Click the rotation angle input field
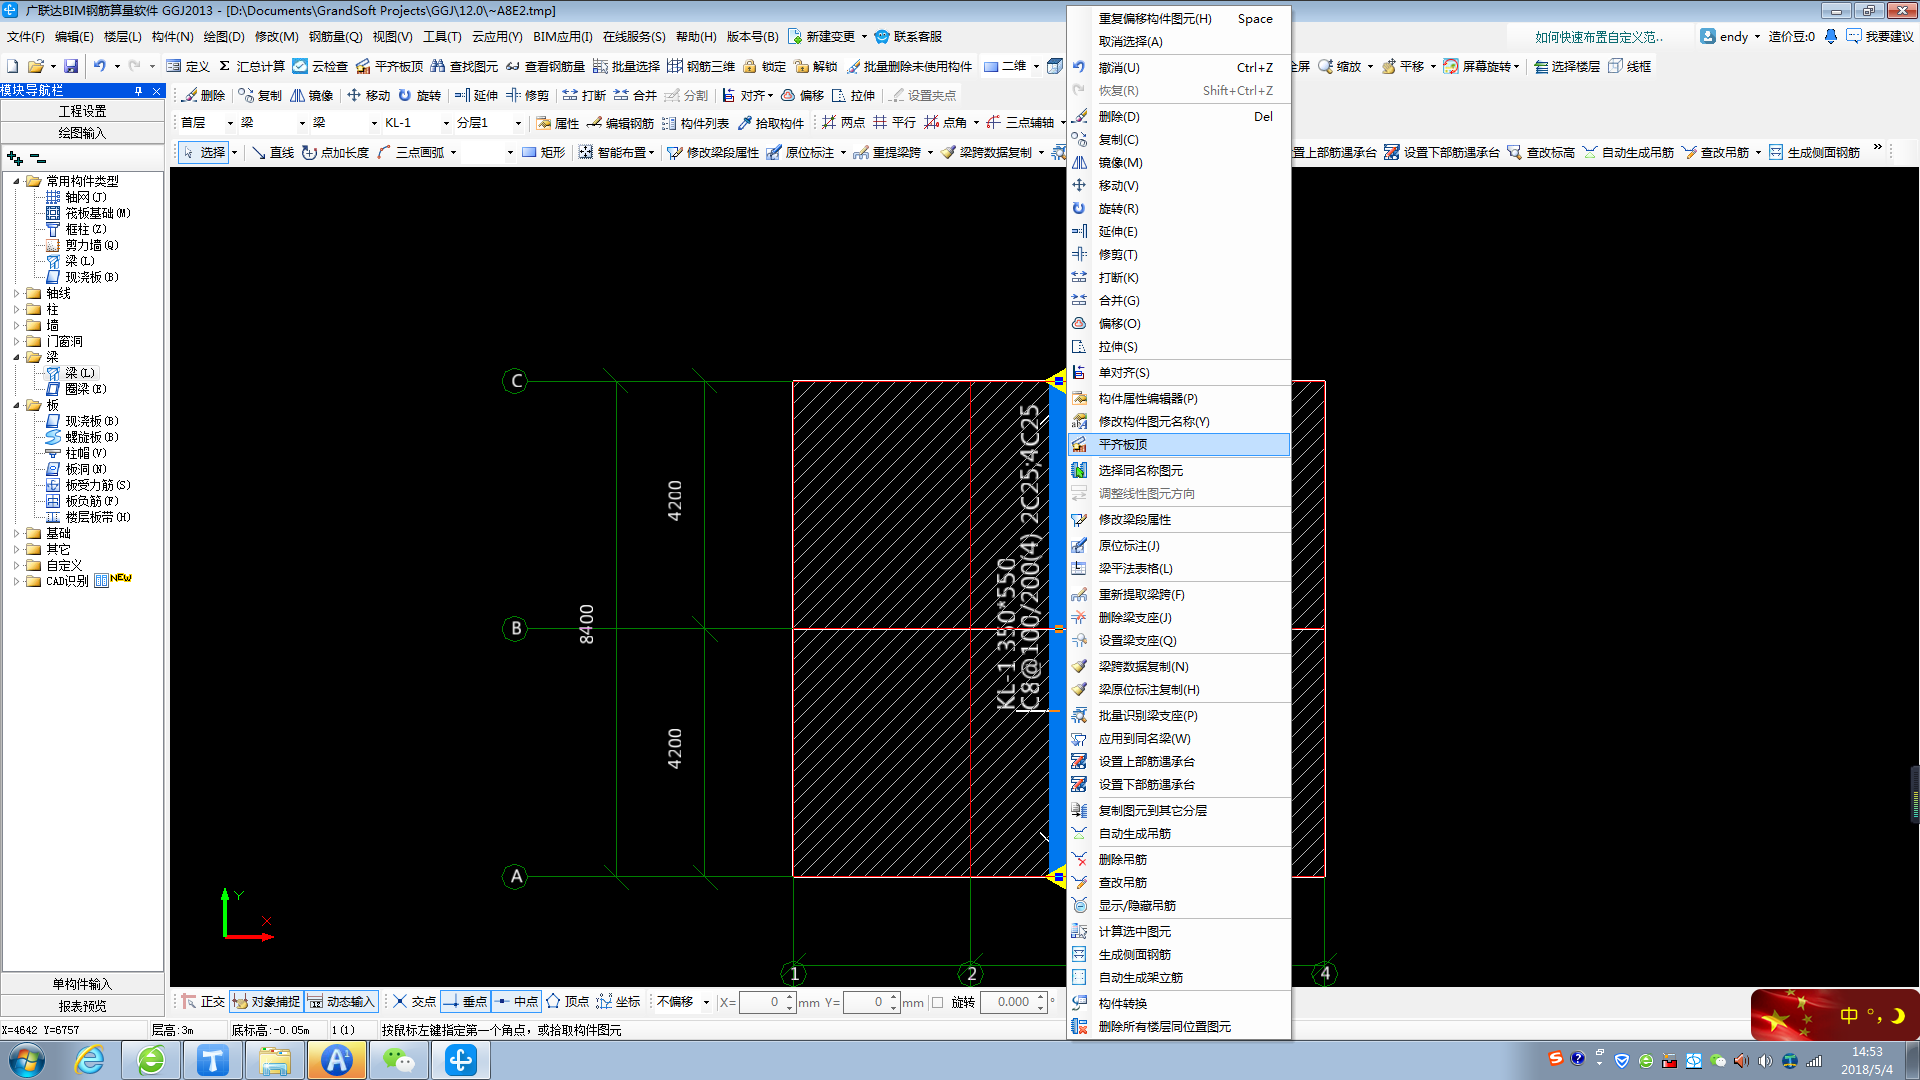1920x1080 pixels. (1008, 1002)
